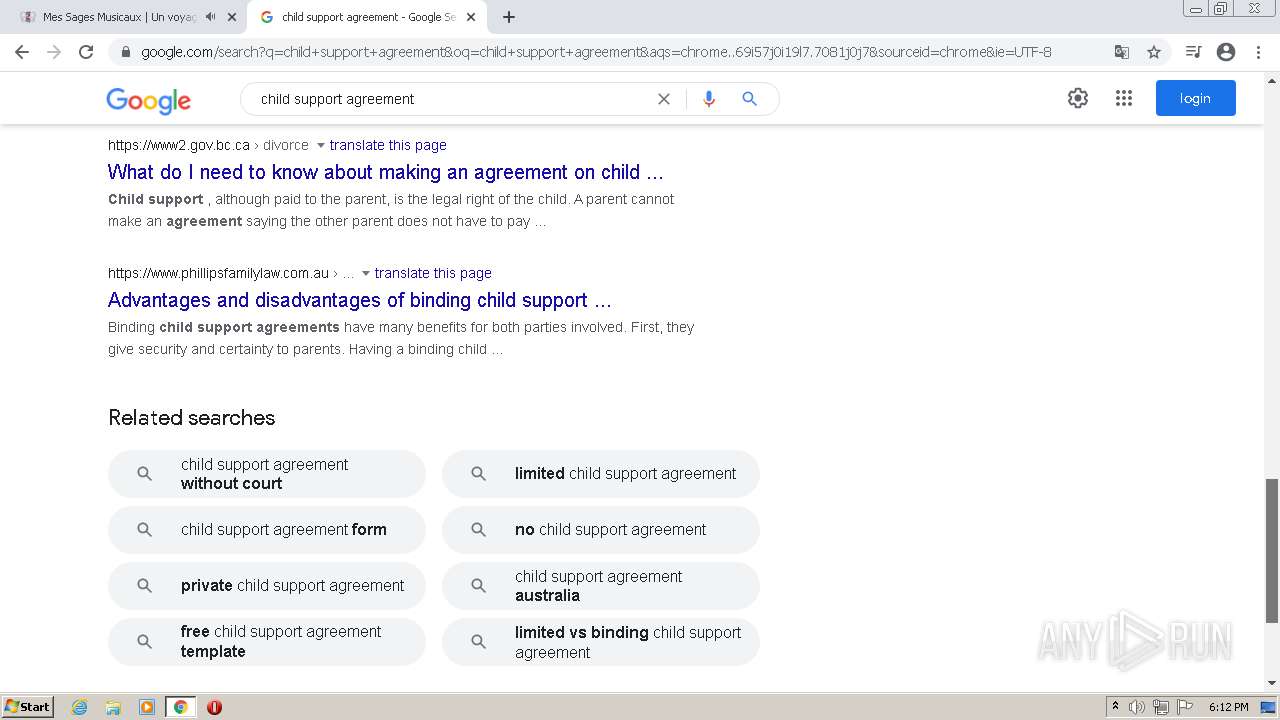Expand the dropdown arrow beside gov.bc.ca divorce
The width and height of the screenshot is (1280, 720).
pos(321,145)
